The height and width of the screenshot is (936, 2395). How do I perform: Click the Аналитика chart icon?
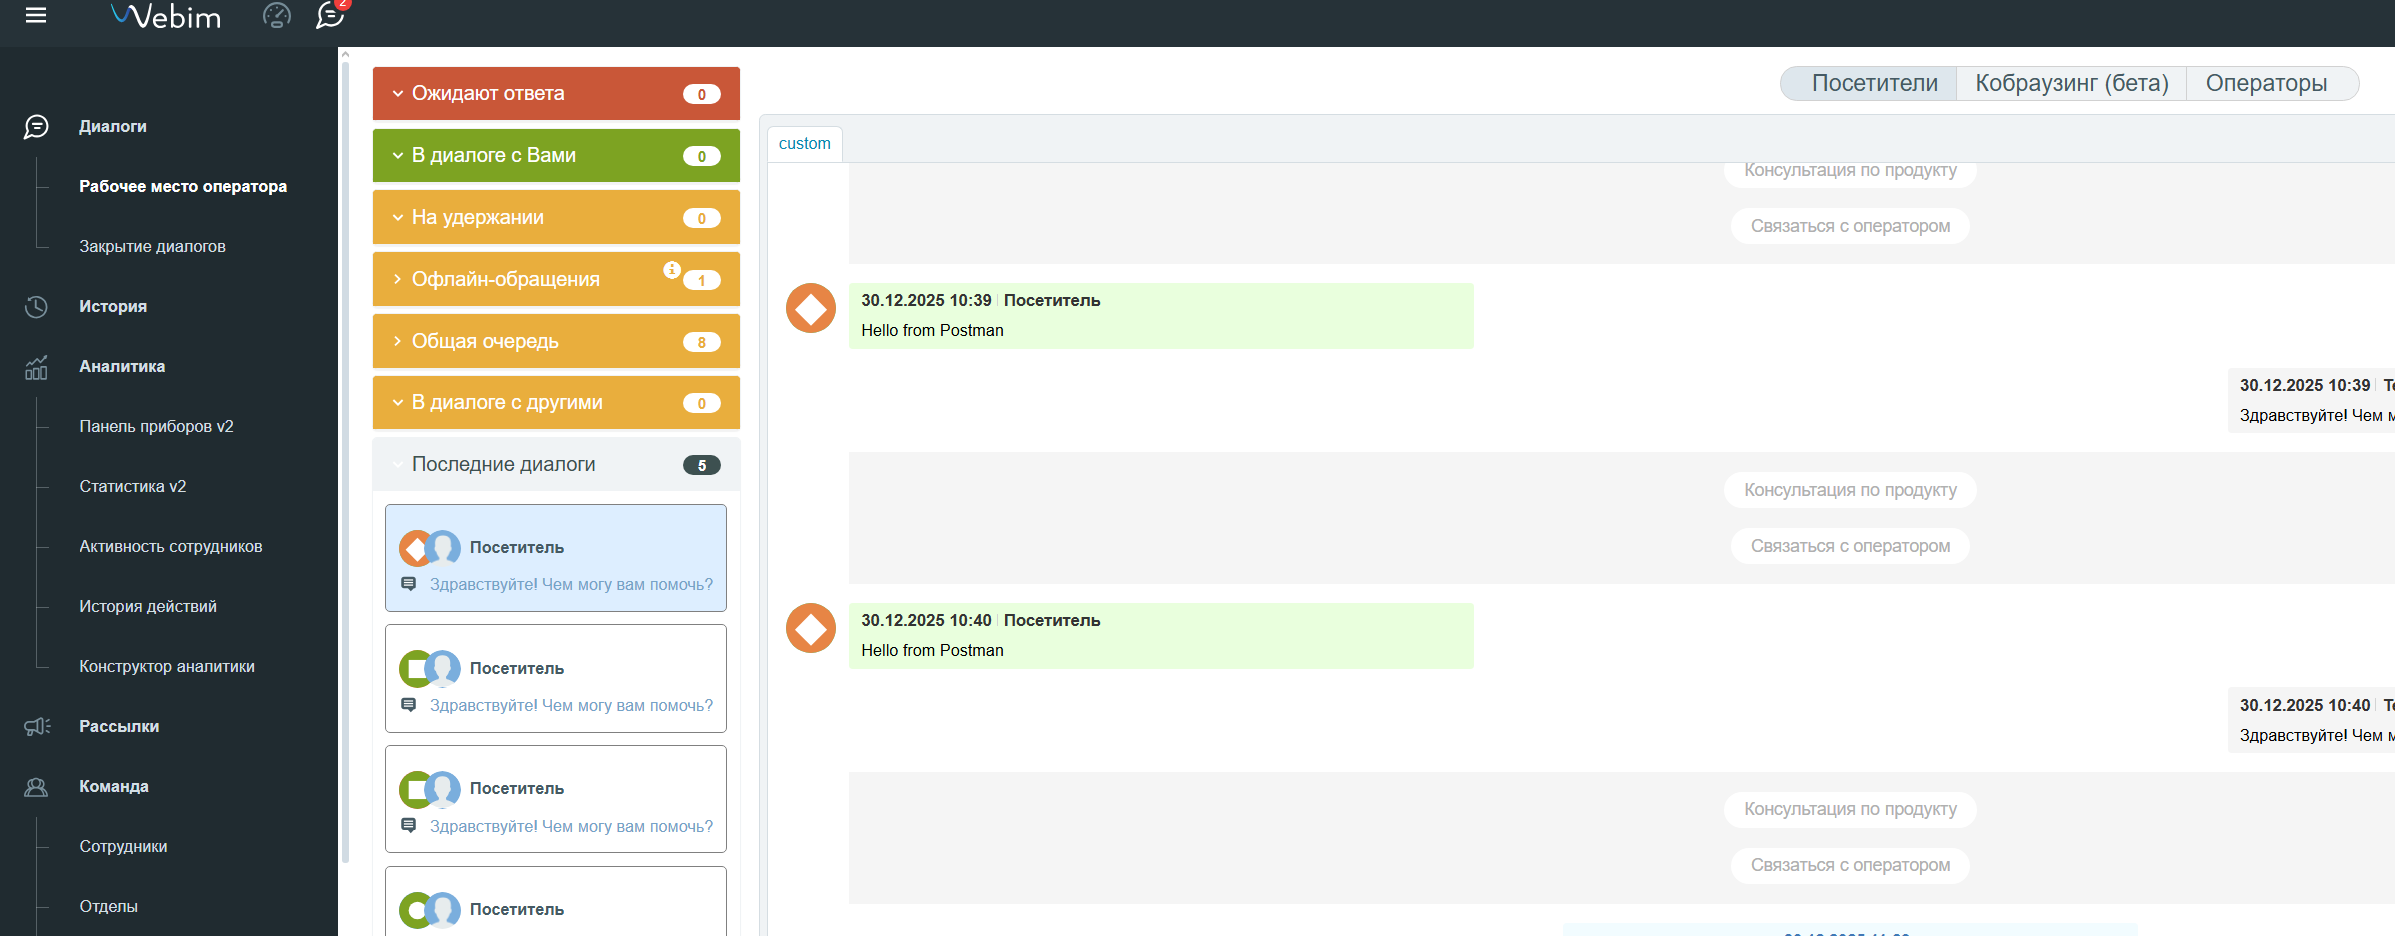pyautogui.click(x=36, y=367)
